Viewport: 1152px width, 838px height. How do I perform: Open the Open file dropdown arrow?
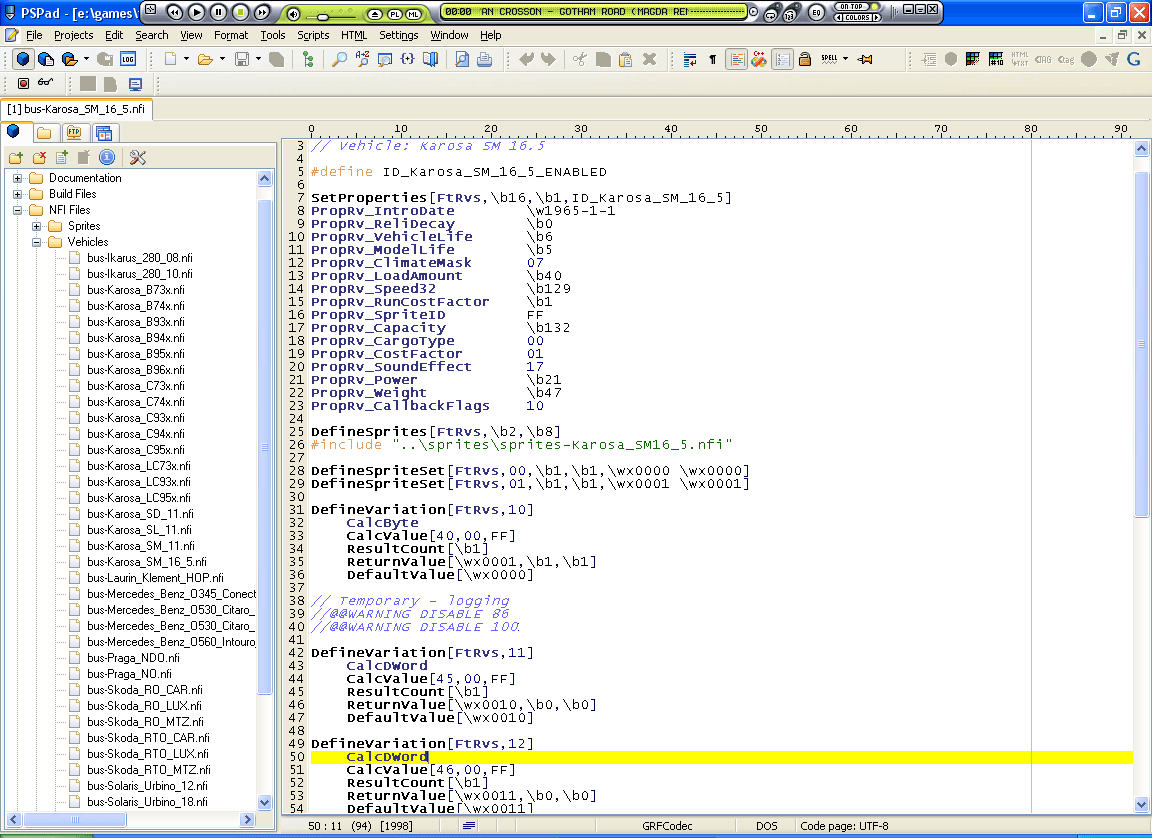coord(222,59)
